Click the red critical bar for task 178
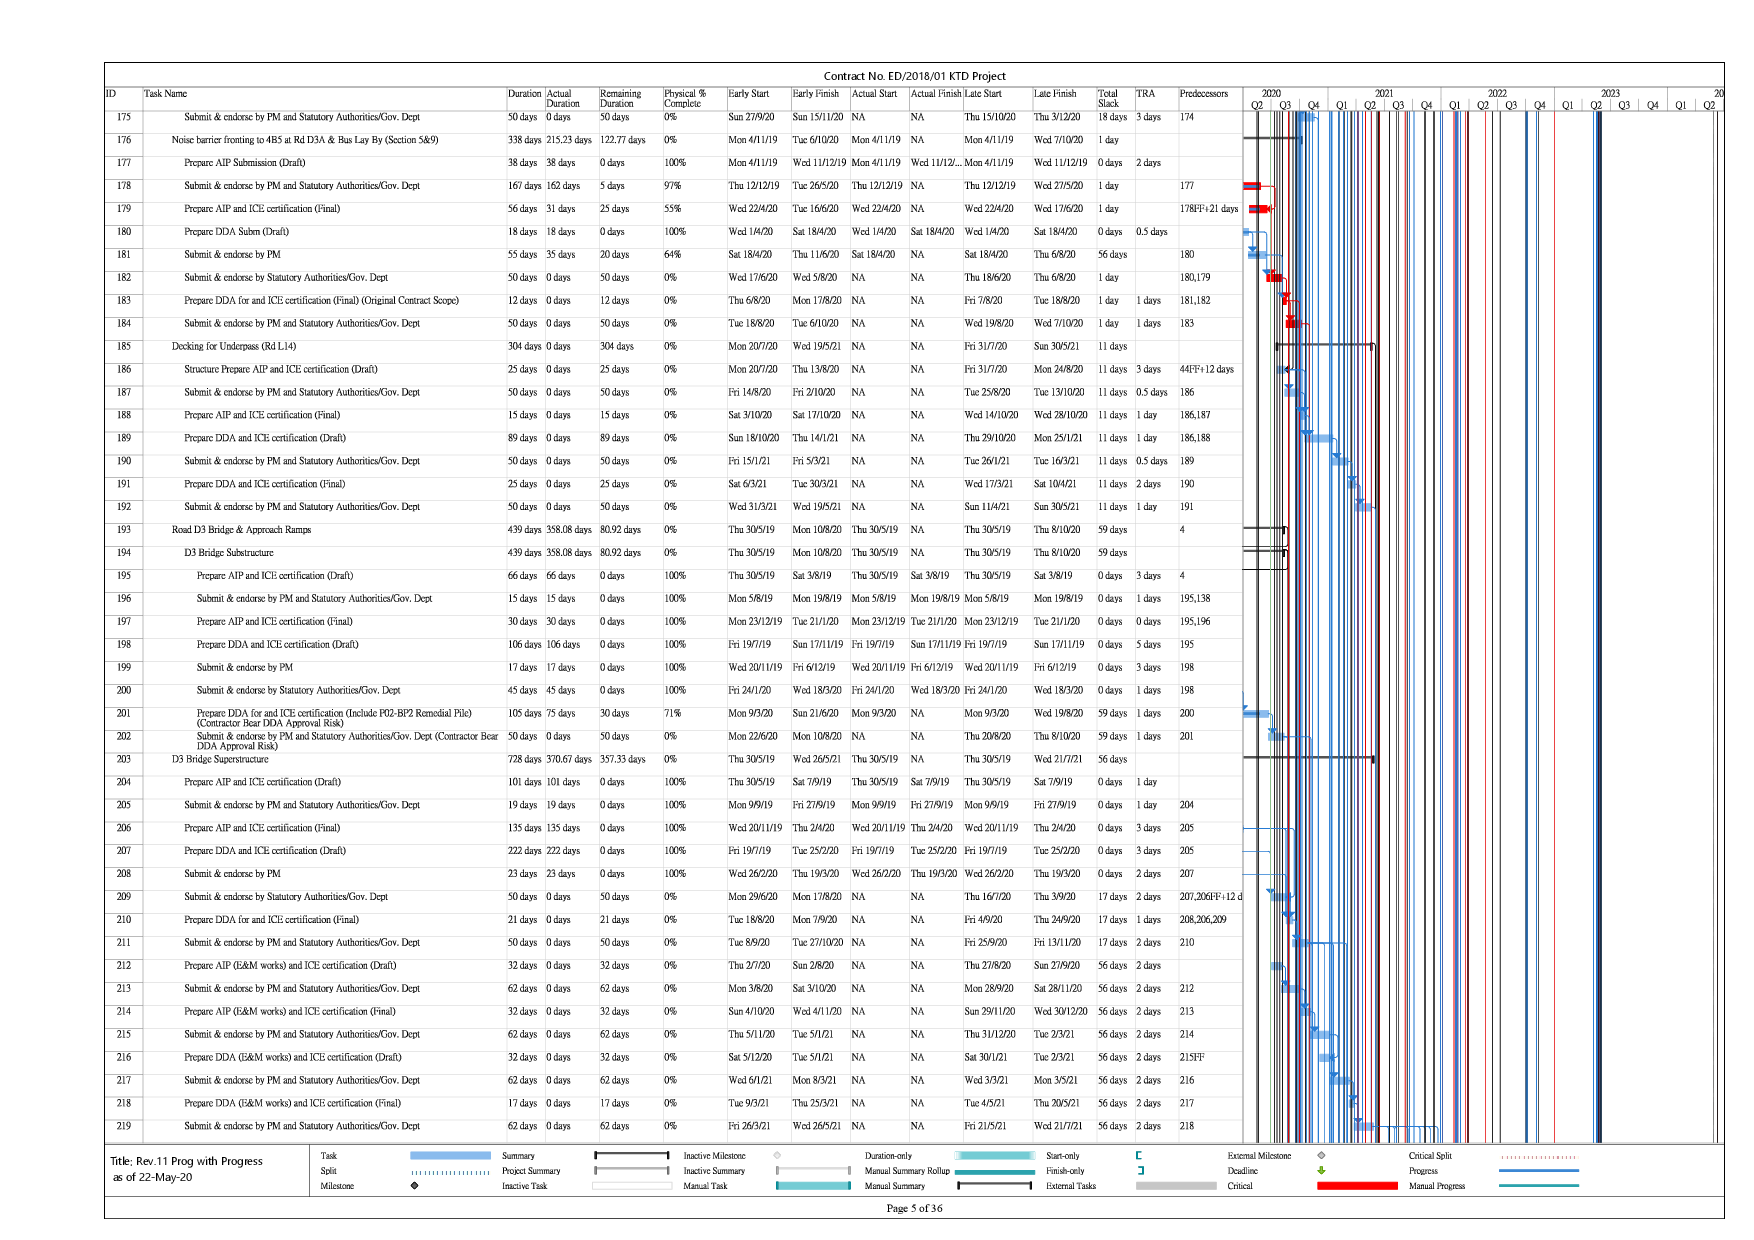Image resolution: width=1754 pixels, height=1240 pixels. [x=1251, y=186]
